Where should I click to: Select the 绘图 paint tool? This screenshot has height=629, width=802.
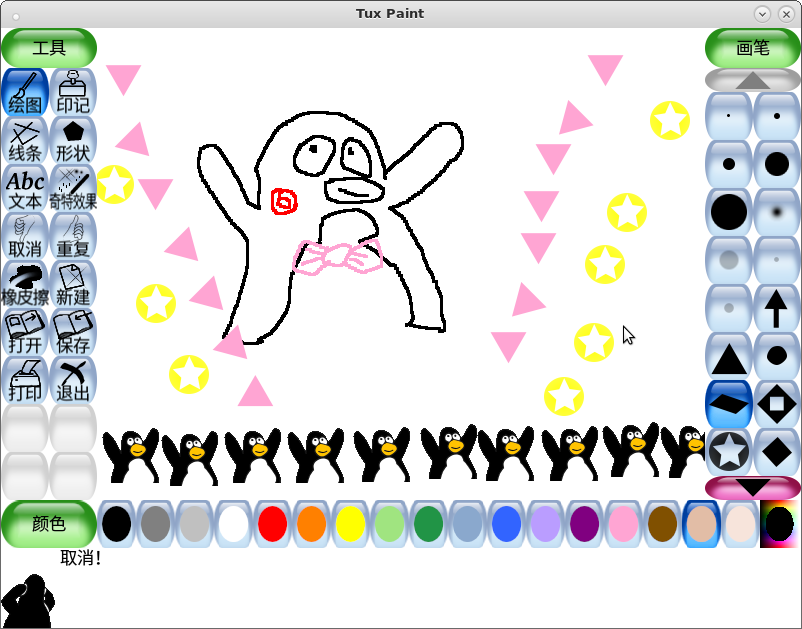pos(25,92)
